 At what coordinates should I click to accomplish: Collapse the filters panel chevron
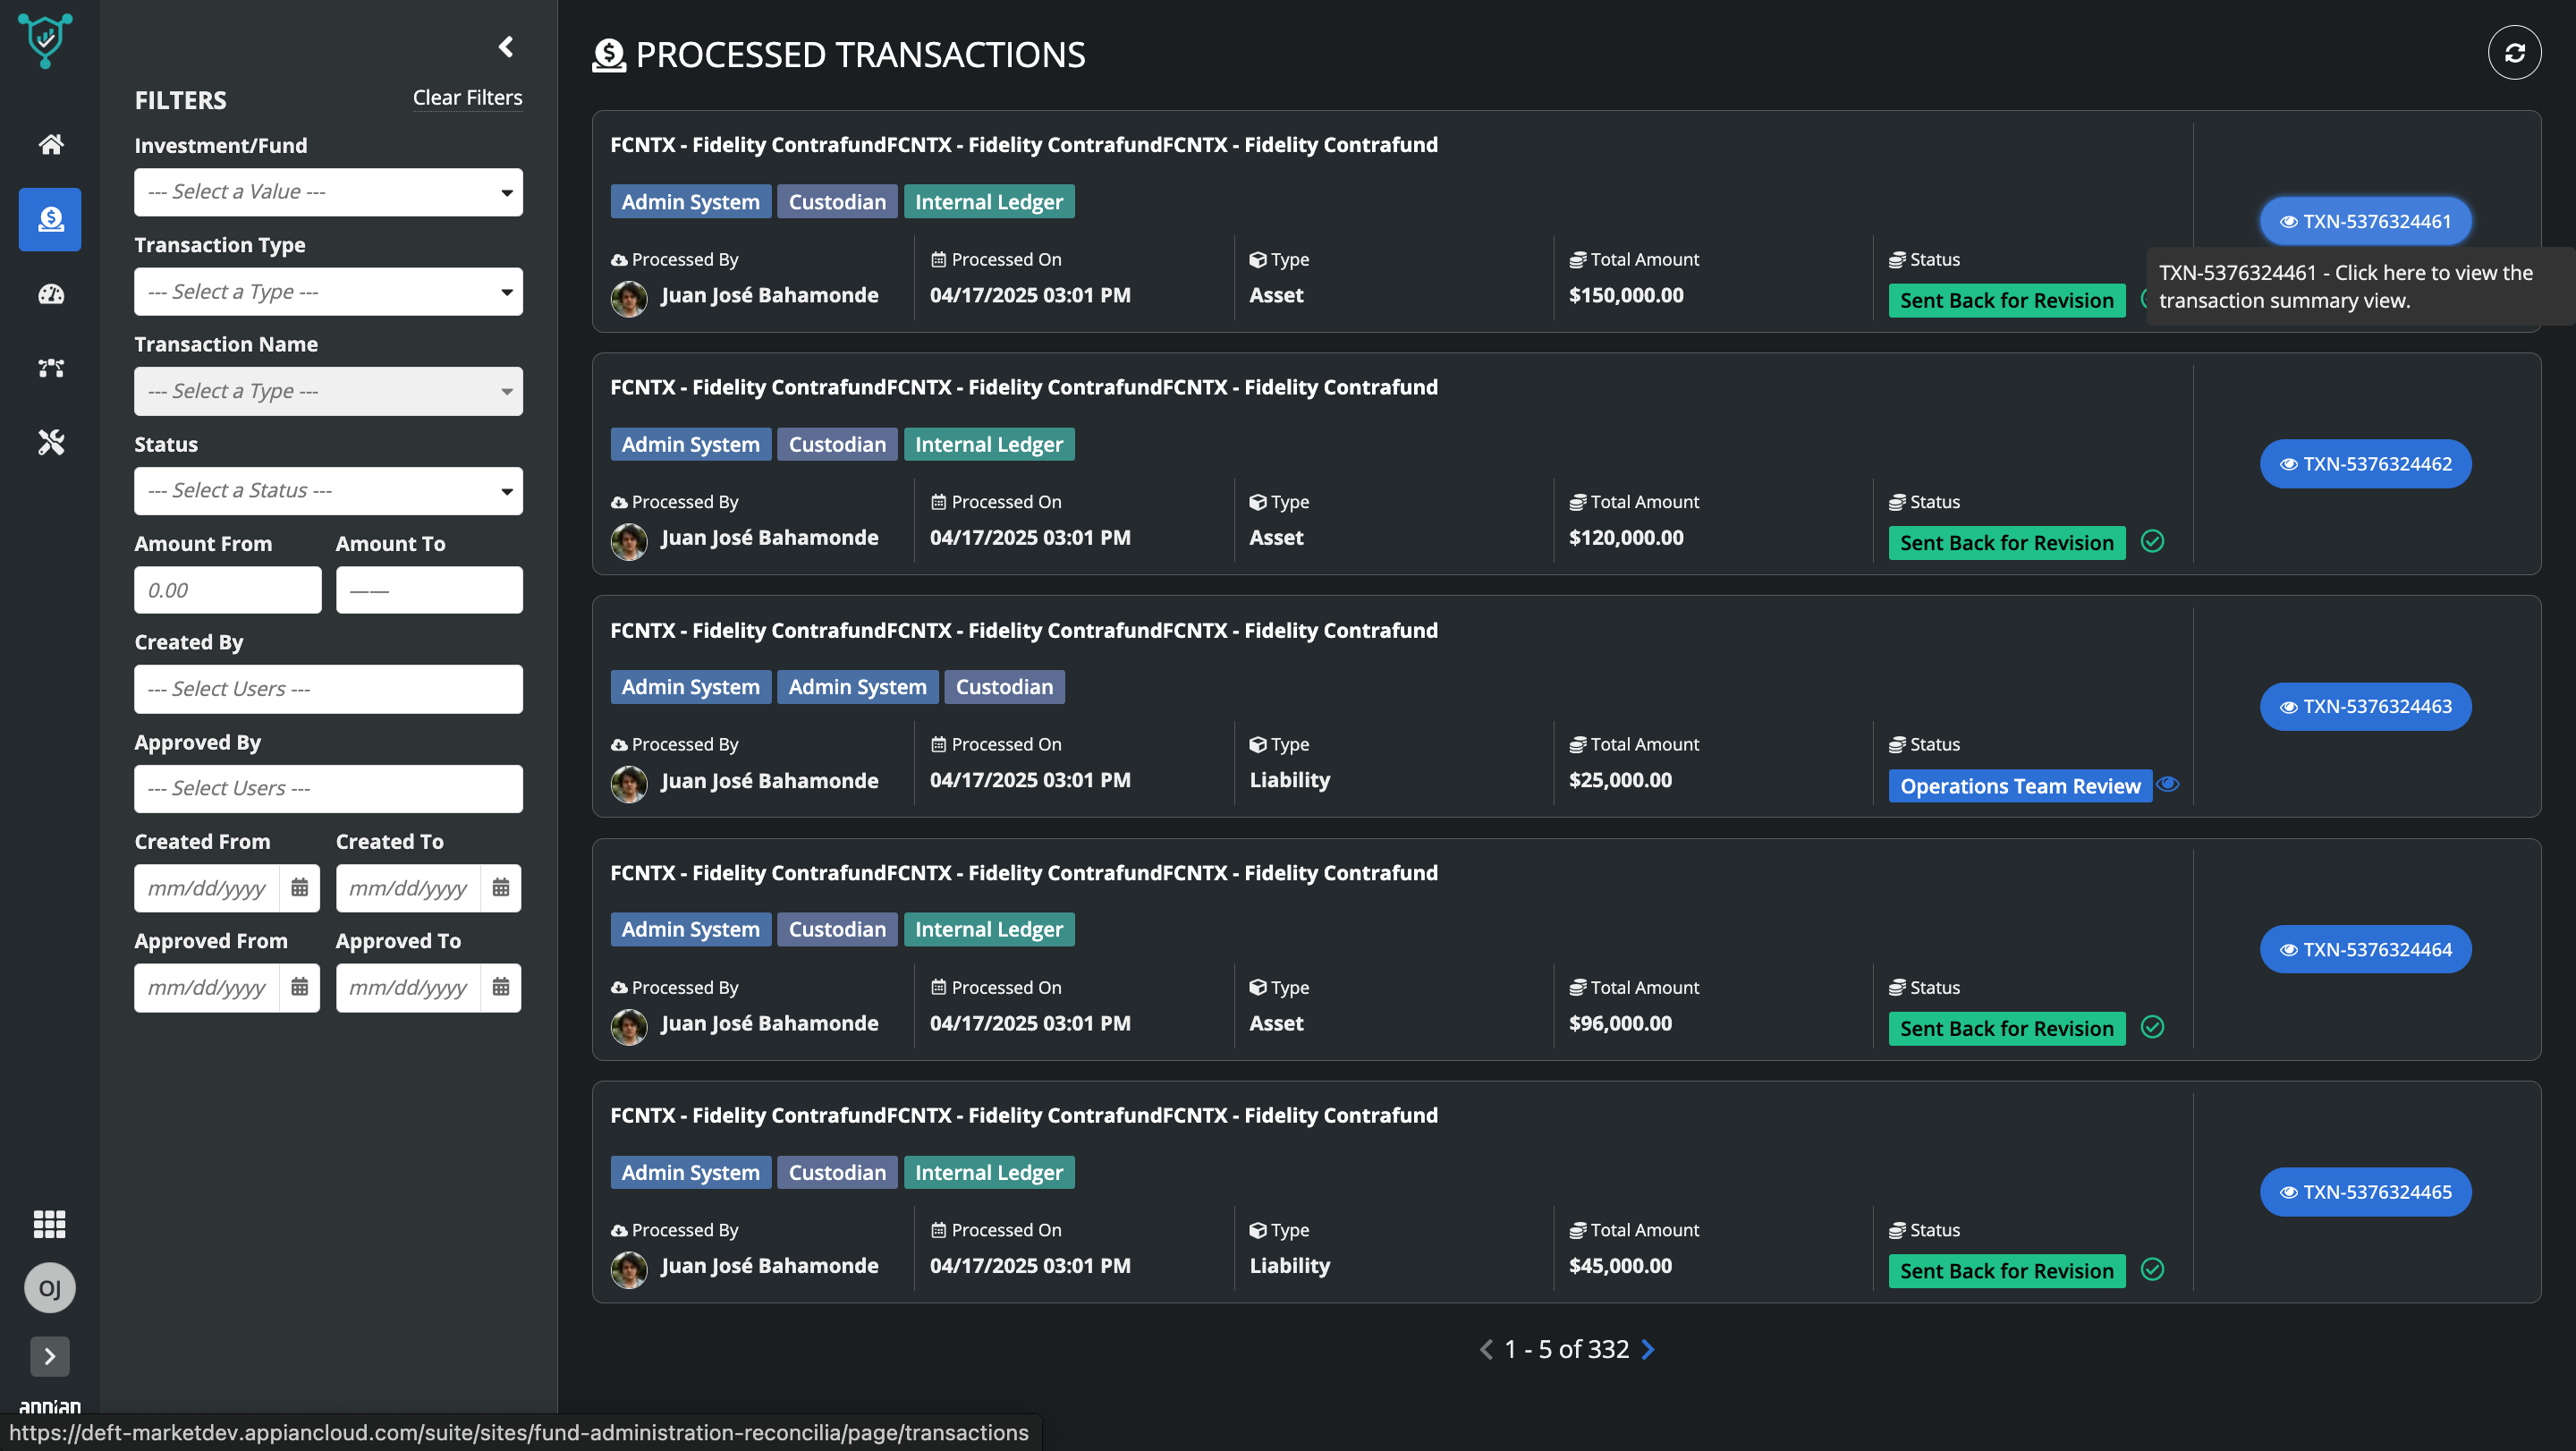pos(506,47)
